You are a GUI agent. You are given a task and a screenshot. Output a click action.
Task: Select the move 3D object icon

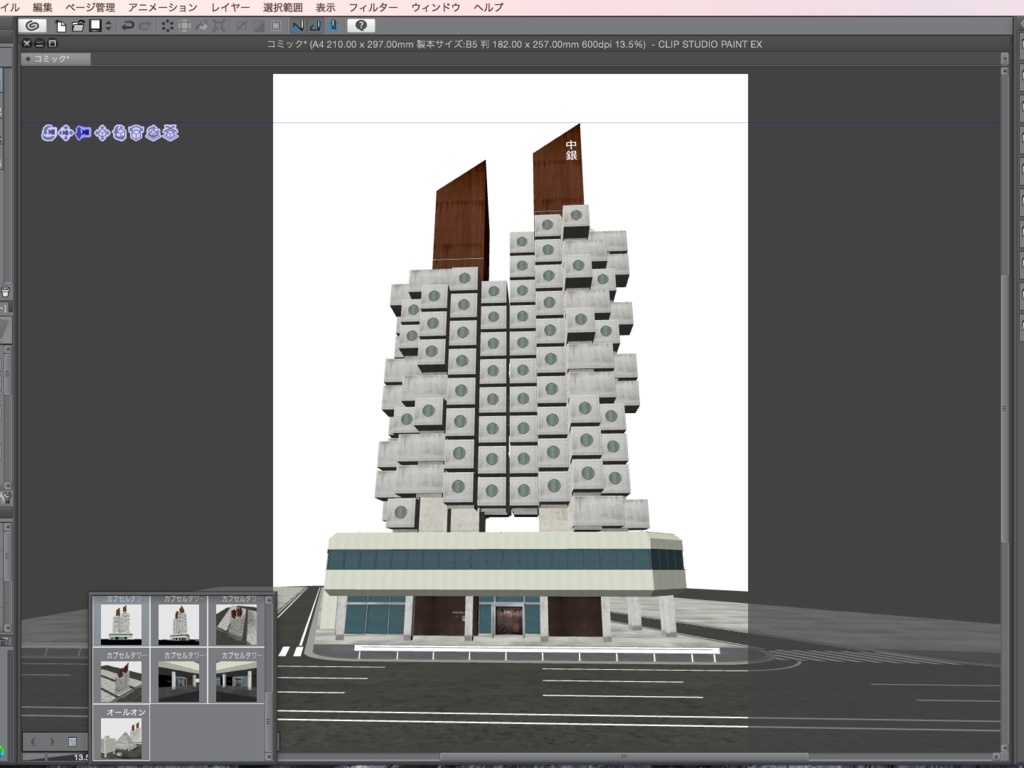tap(102, 133)
